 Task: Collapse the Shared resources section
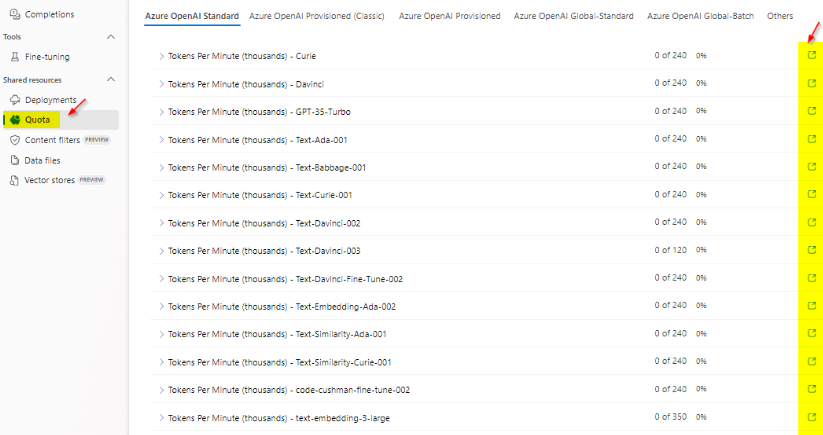point(111,80)
